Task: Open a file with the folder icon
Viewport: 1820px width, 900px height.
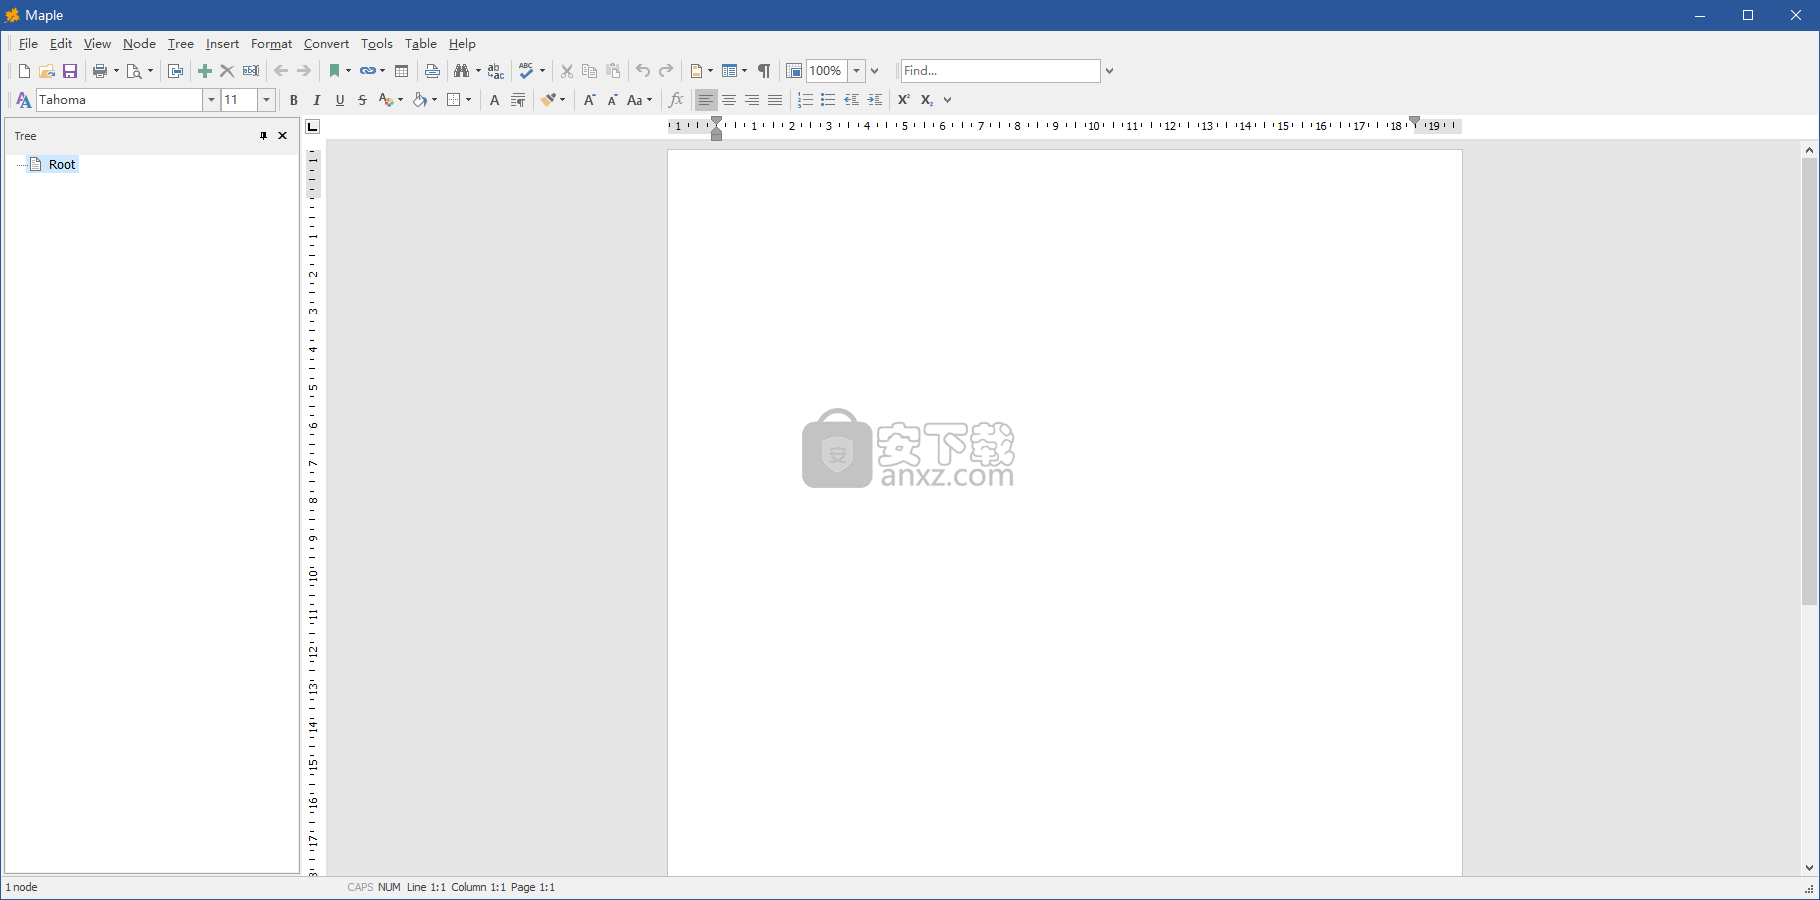Action: (x=47, y=71)
